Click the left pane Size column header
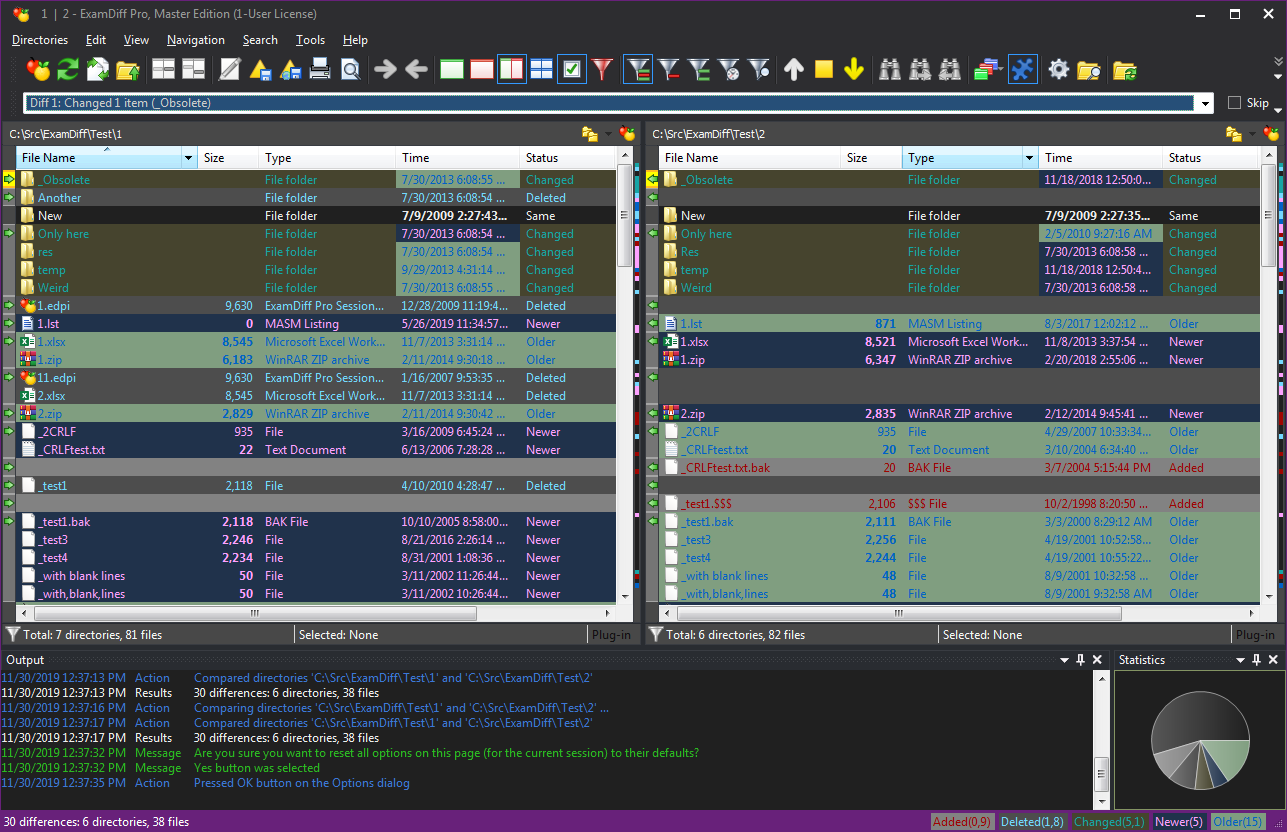1287x832 pixels. [228, 158]
